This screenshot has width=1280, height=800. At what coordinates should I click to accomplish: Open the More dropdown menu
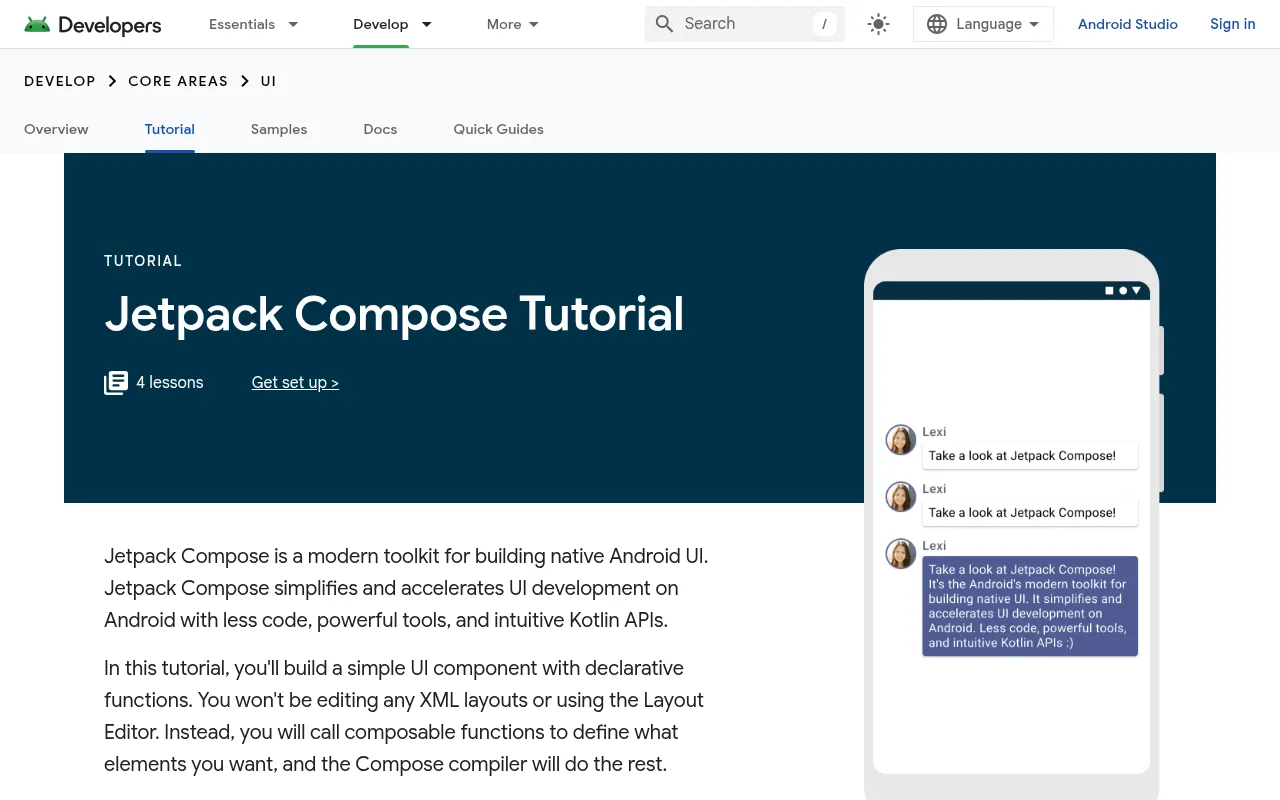pos(512,24)
